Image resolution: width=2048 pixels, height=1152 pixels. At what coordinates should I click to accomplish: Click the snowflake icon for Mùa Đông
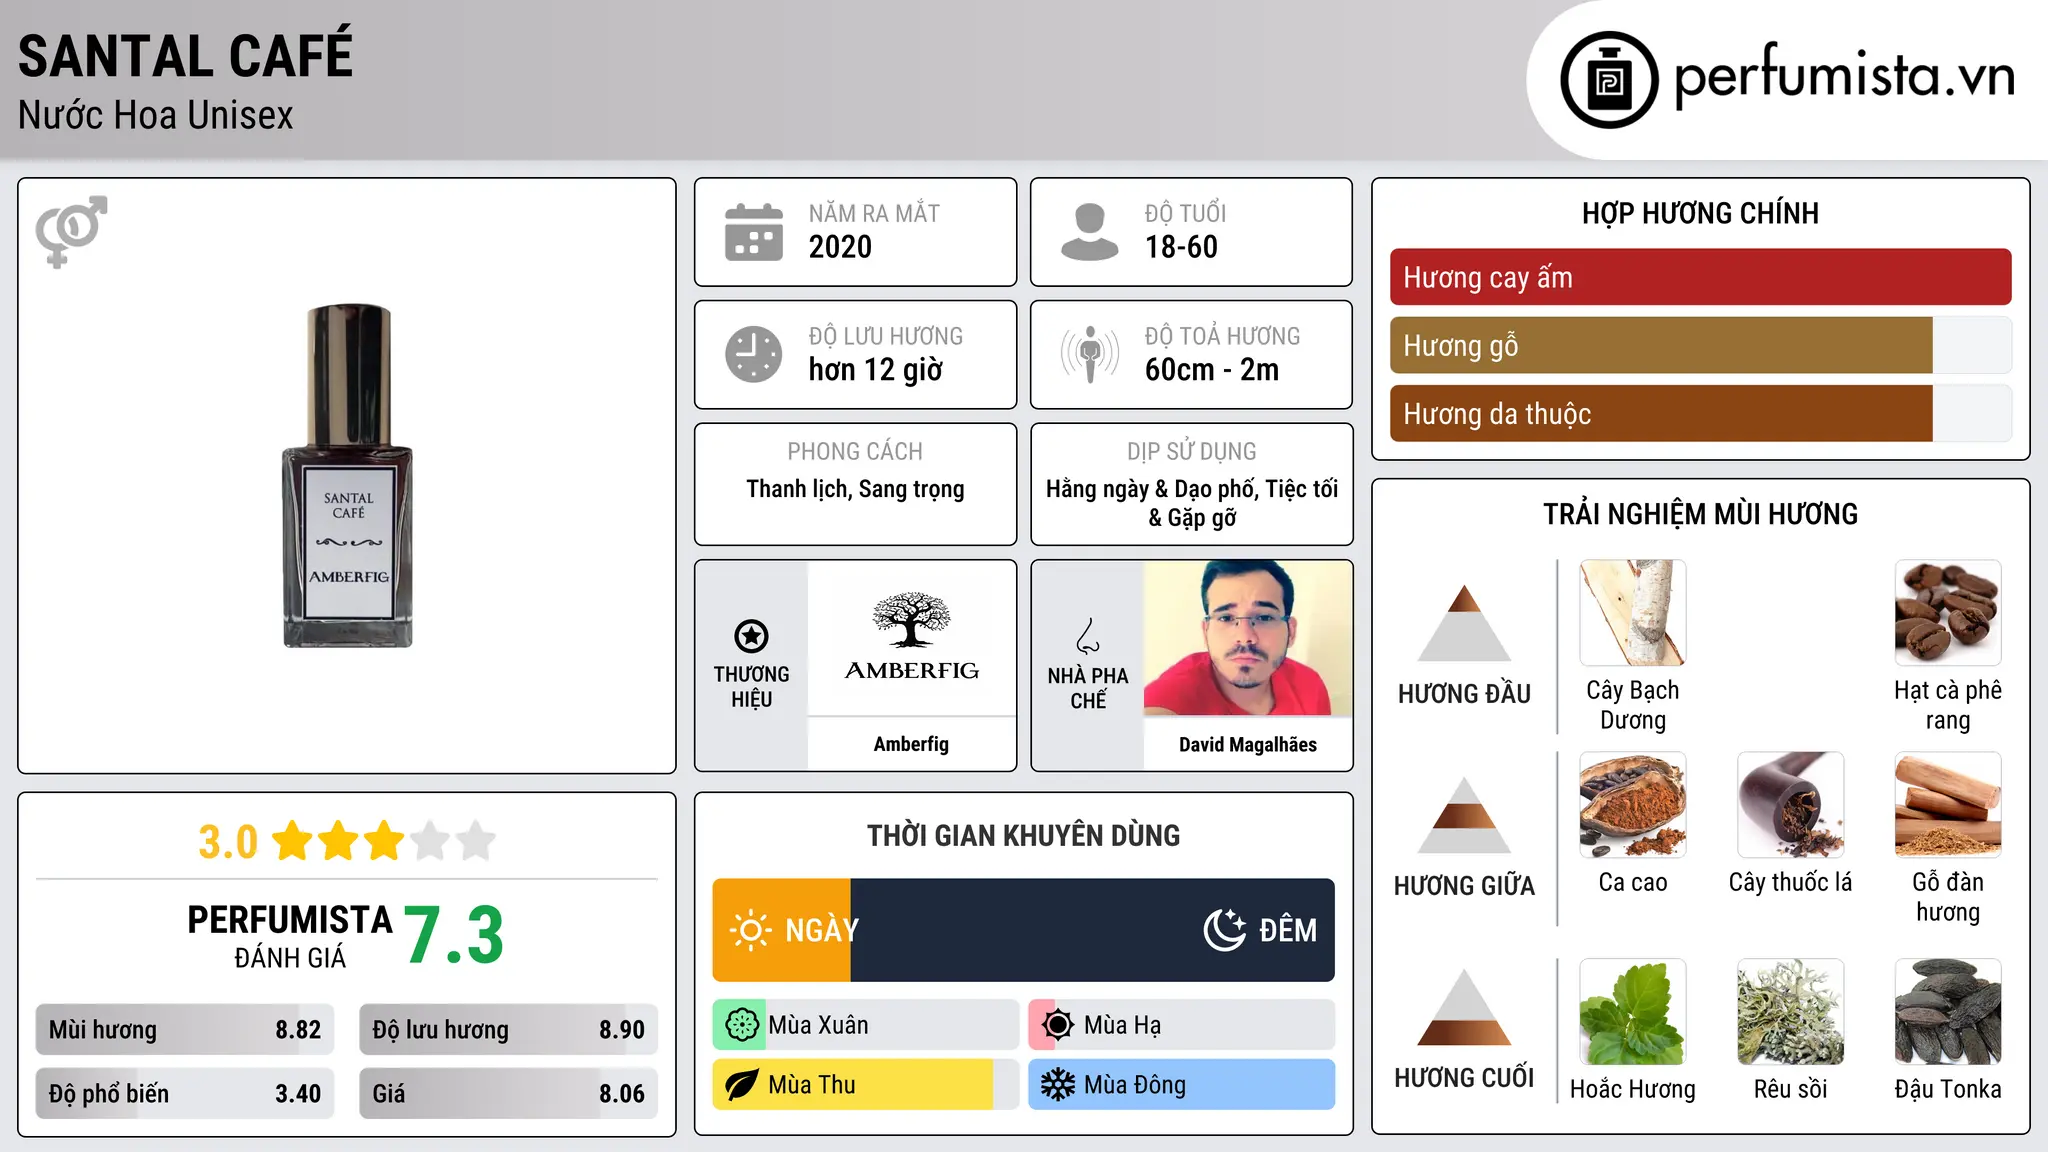1058,1085
